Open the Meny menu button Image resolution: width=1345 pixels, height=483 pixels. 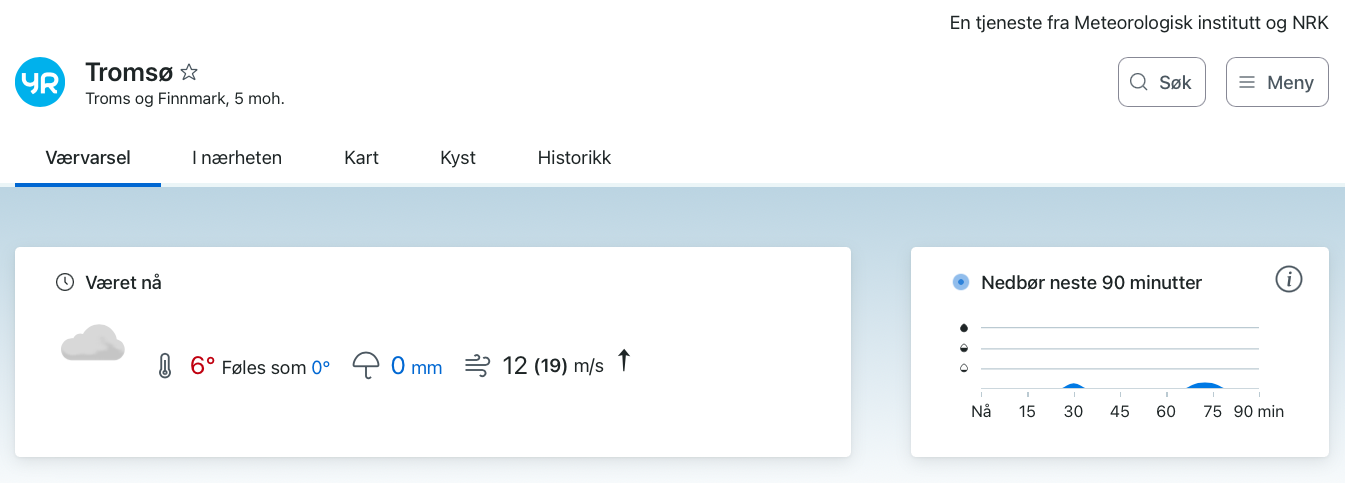[1277, 82]
